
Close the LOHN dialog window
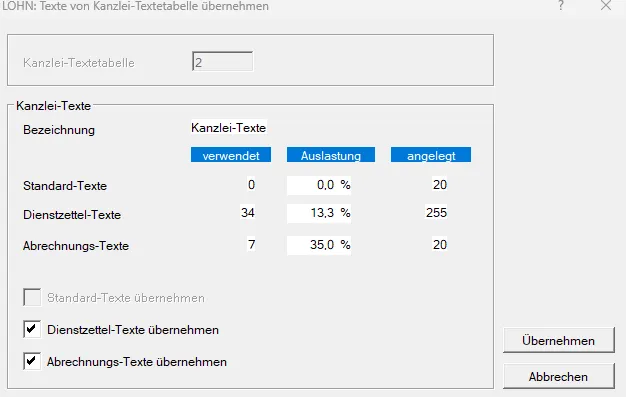coord(606,6)
